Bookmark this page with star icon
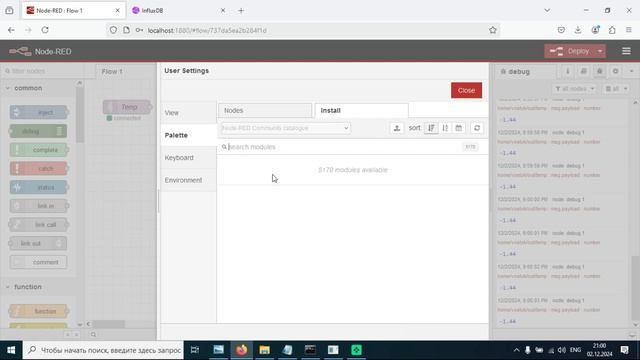 coord(493,30)
